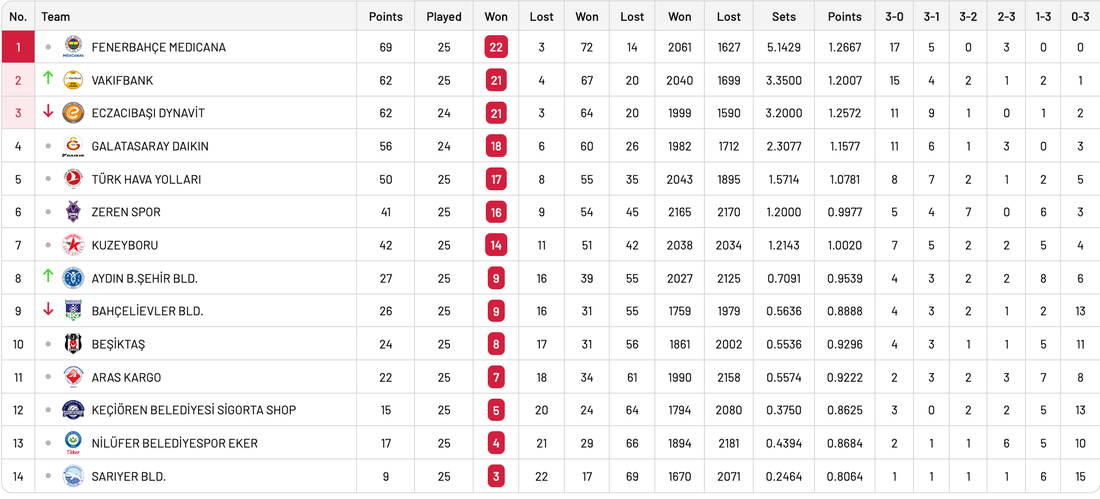Viewport: 1100px width, 499px height.
Task: Click the Aras Kargo team logo
Action: pos(73,377)
